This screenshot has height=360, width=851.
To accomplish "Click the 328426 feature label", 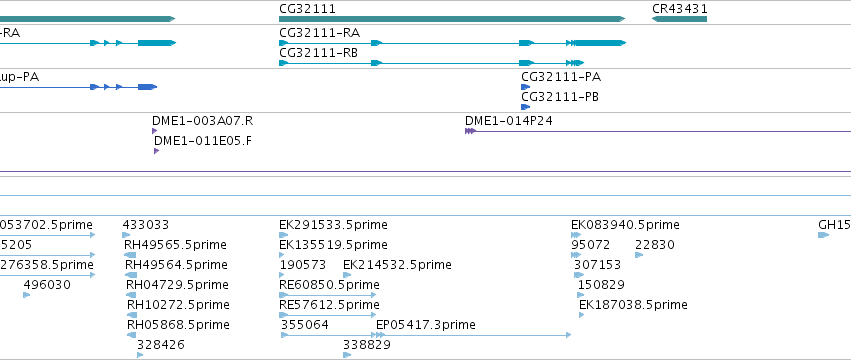I will click(161, 345).
